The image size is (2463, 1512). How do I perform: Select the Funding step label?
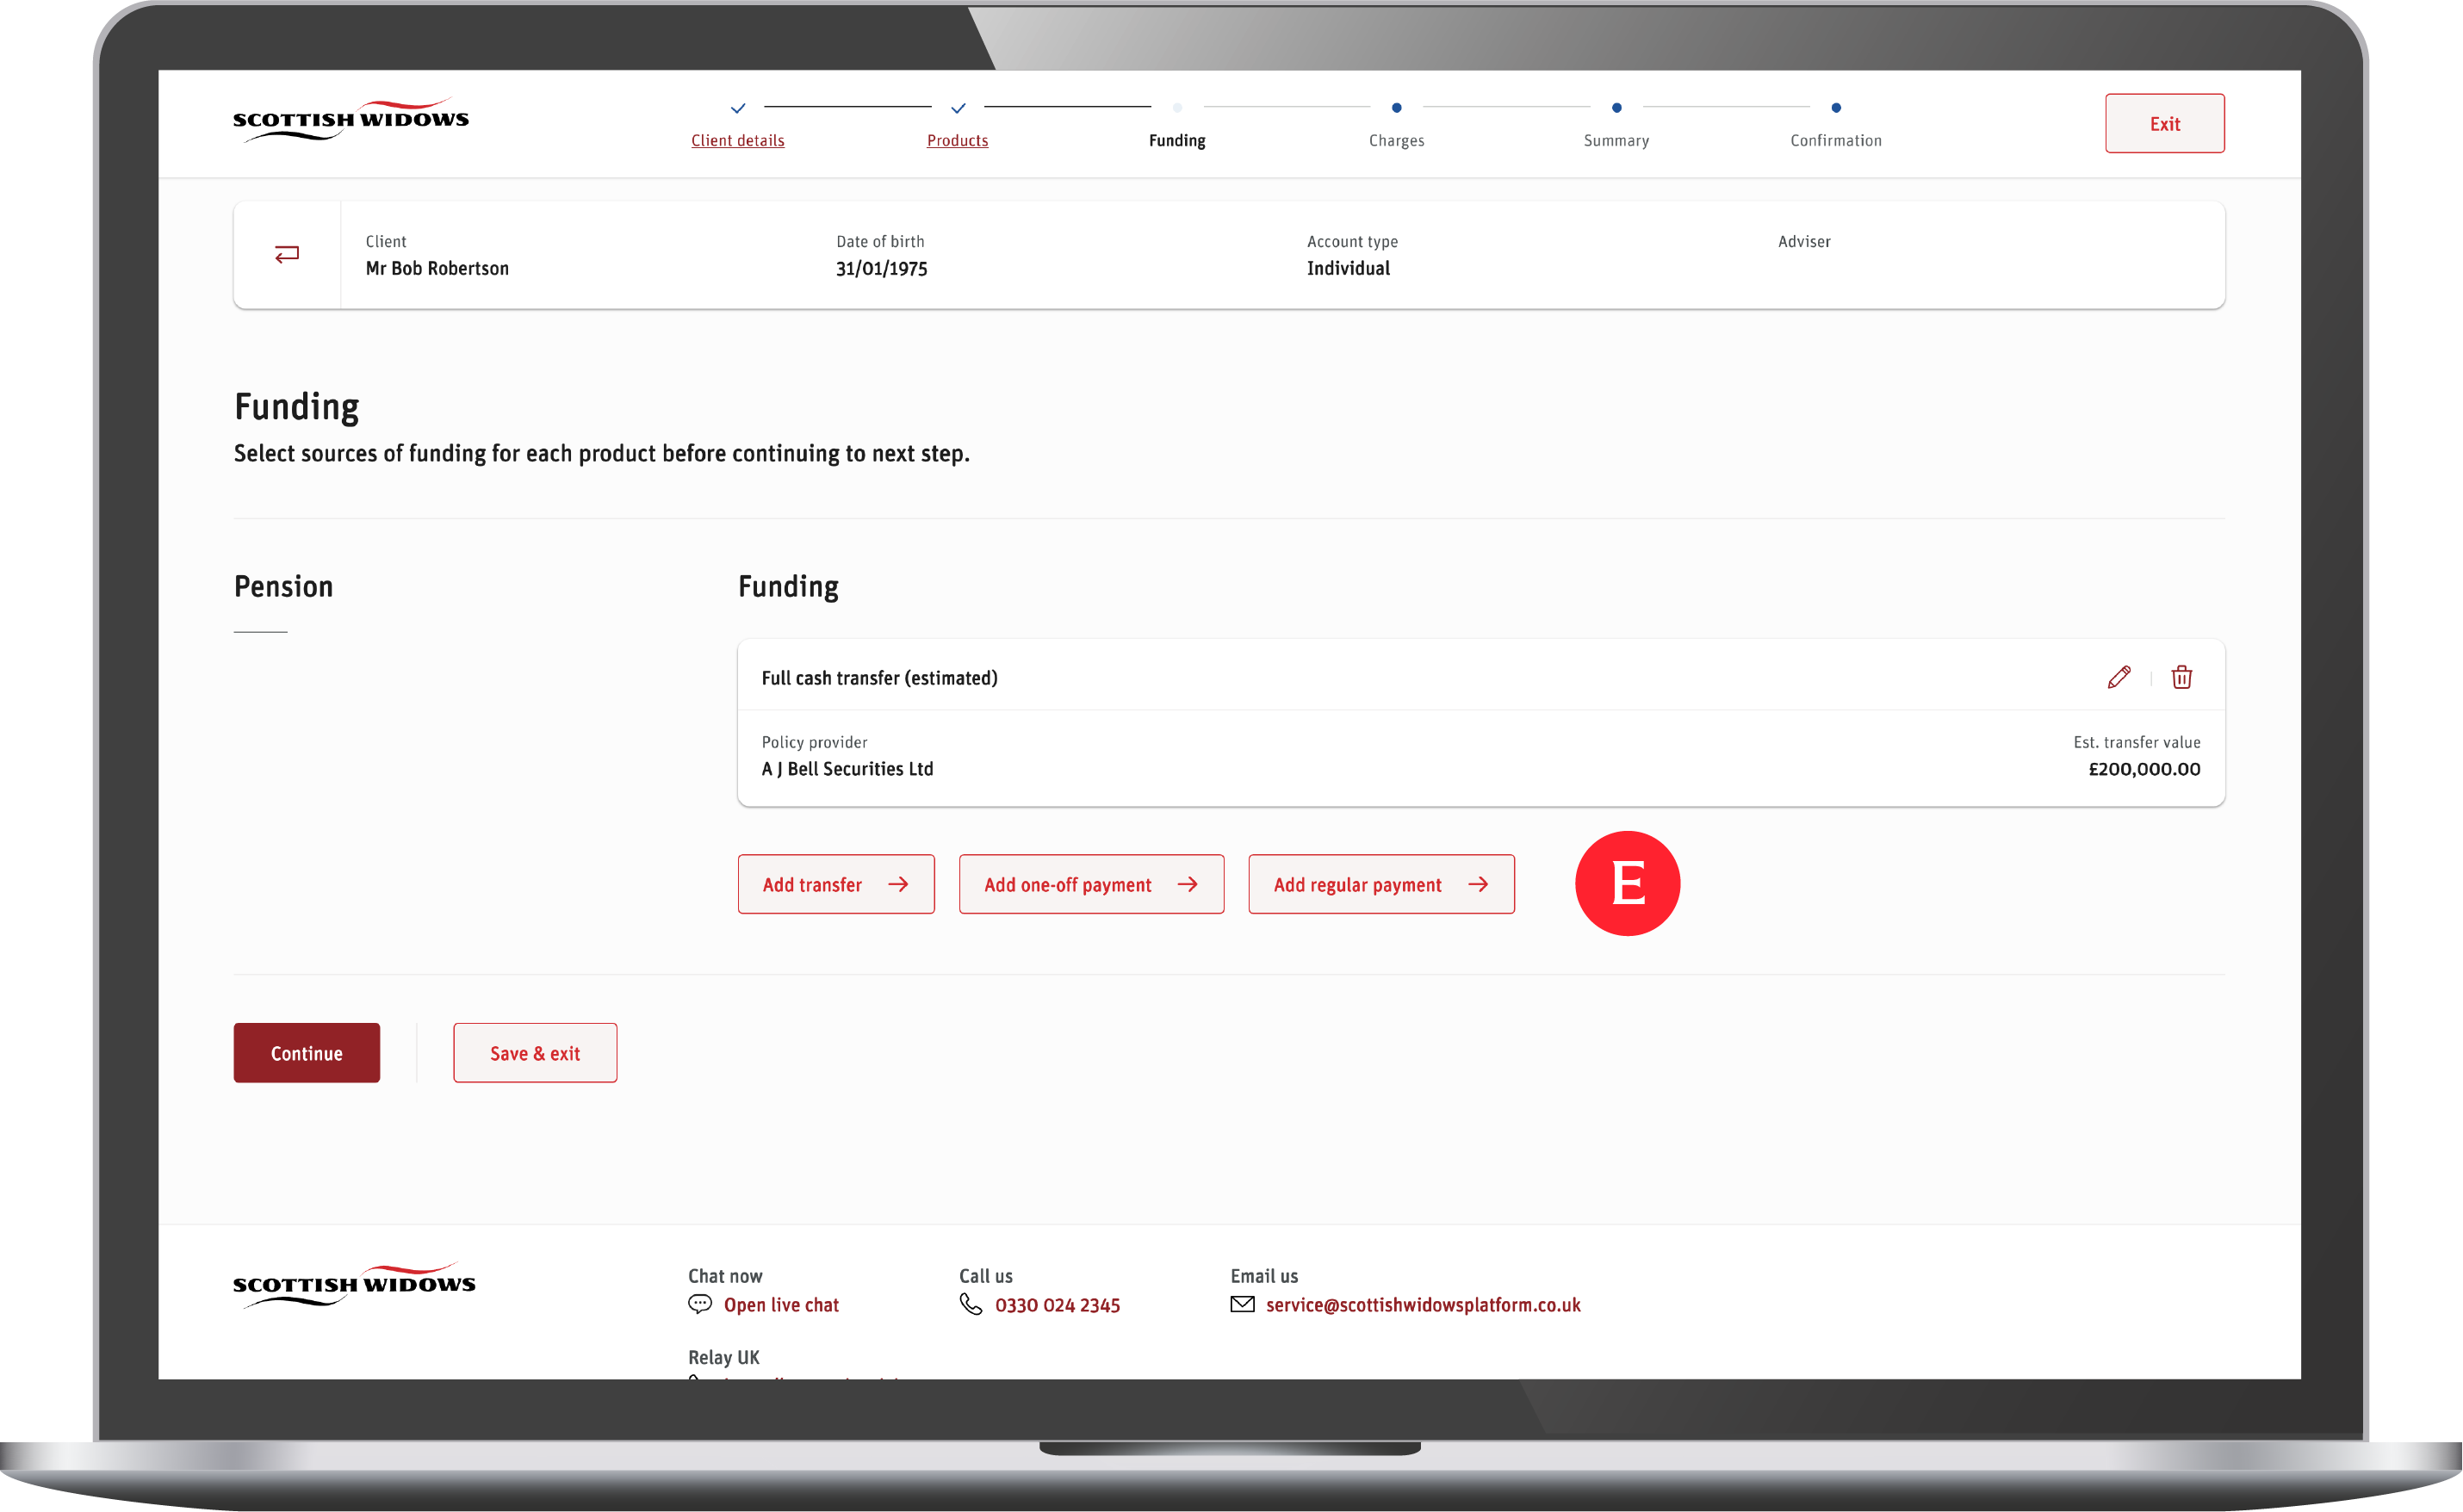1177,141
